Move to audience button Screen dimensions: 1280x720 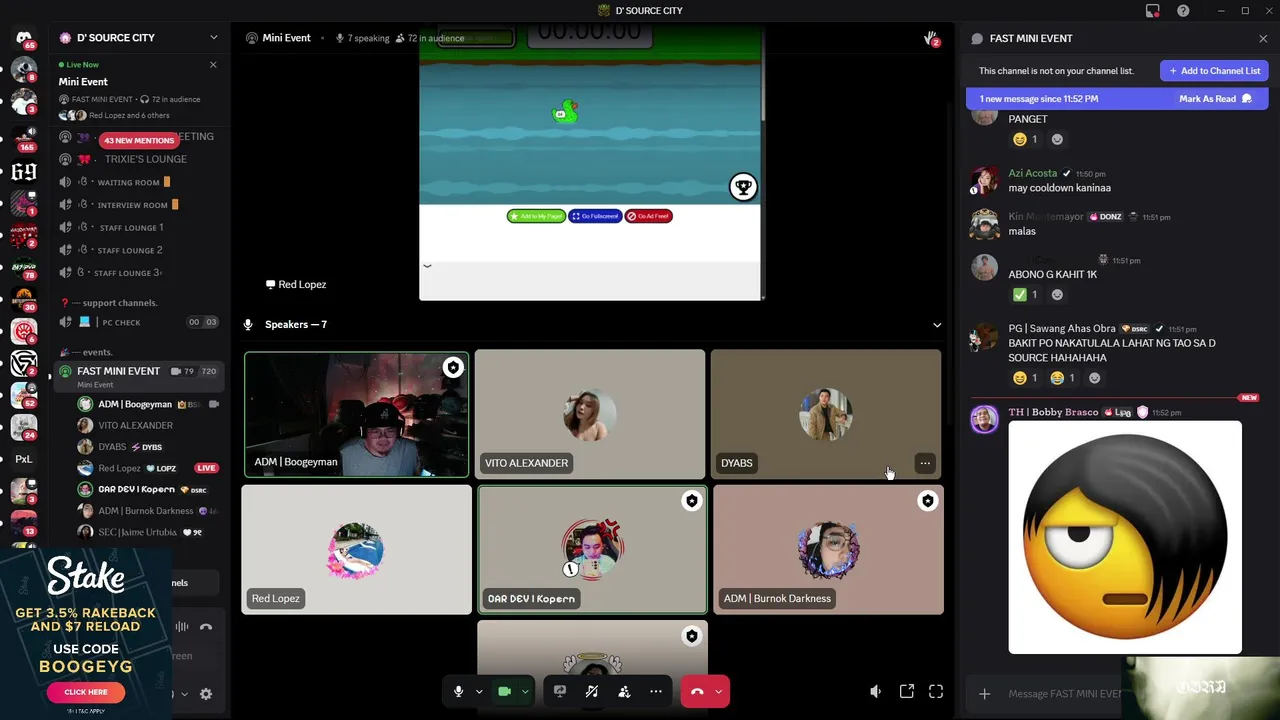pos(624,691)
